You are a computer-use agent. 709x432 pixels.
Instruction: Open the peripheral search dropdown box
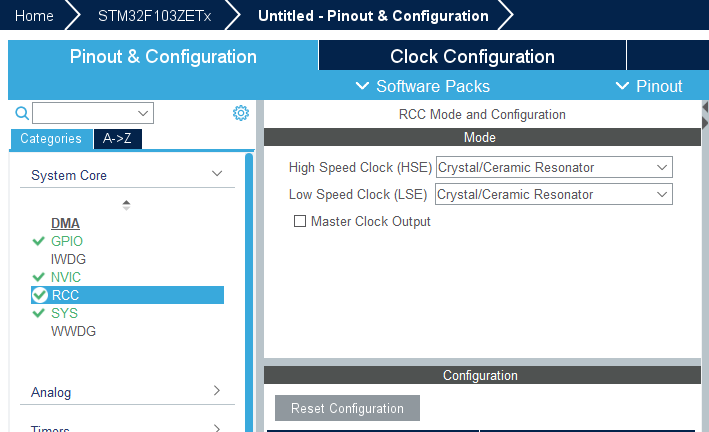click(93, 113)
